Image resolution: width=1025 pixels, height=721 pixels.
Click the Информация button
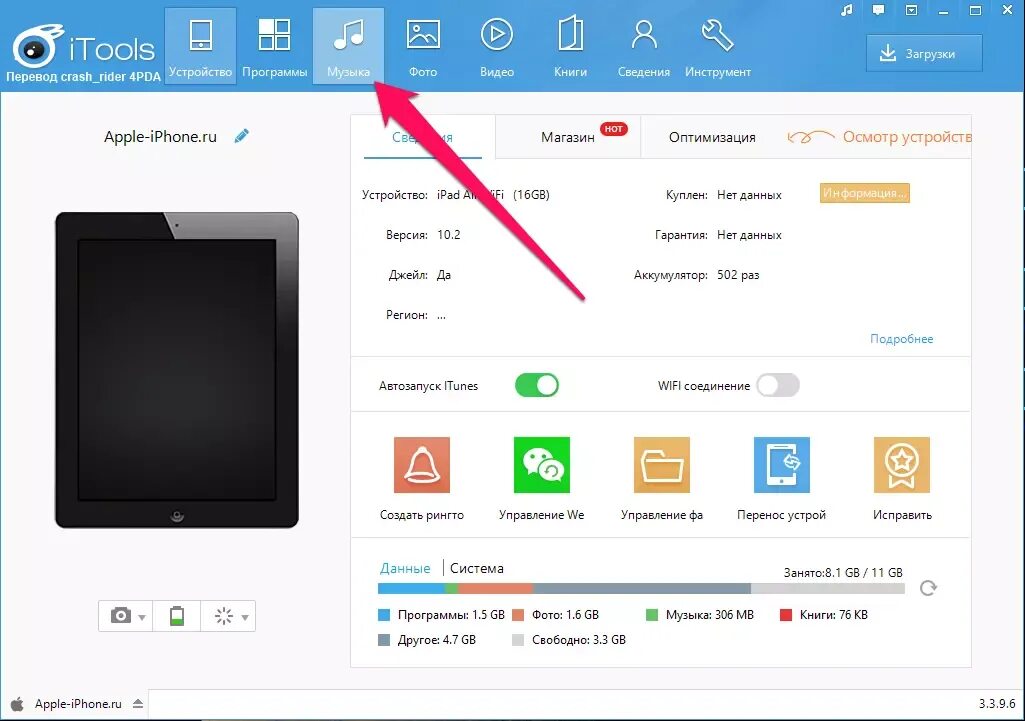[x=864, y=193]
